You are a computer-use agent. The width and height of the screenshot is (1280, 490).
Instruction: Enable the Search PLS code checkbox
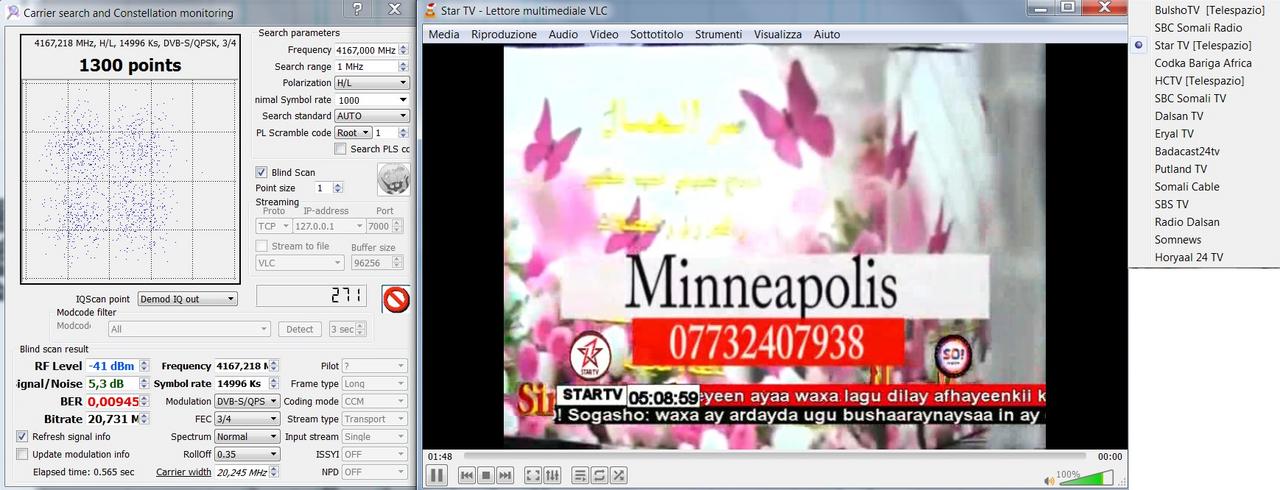(x=341, y=149)
